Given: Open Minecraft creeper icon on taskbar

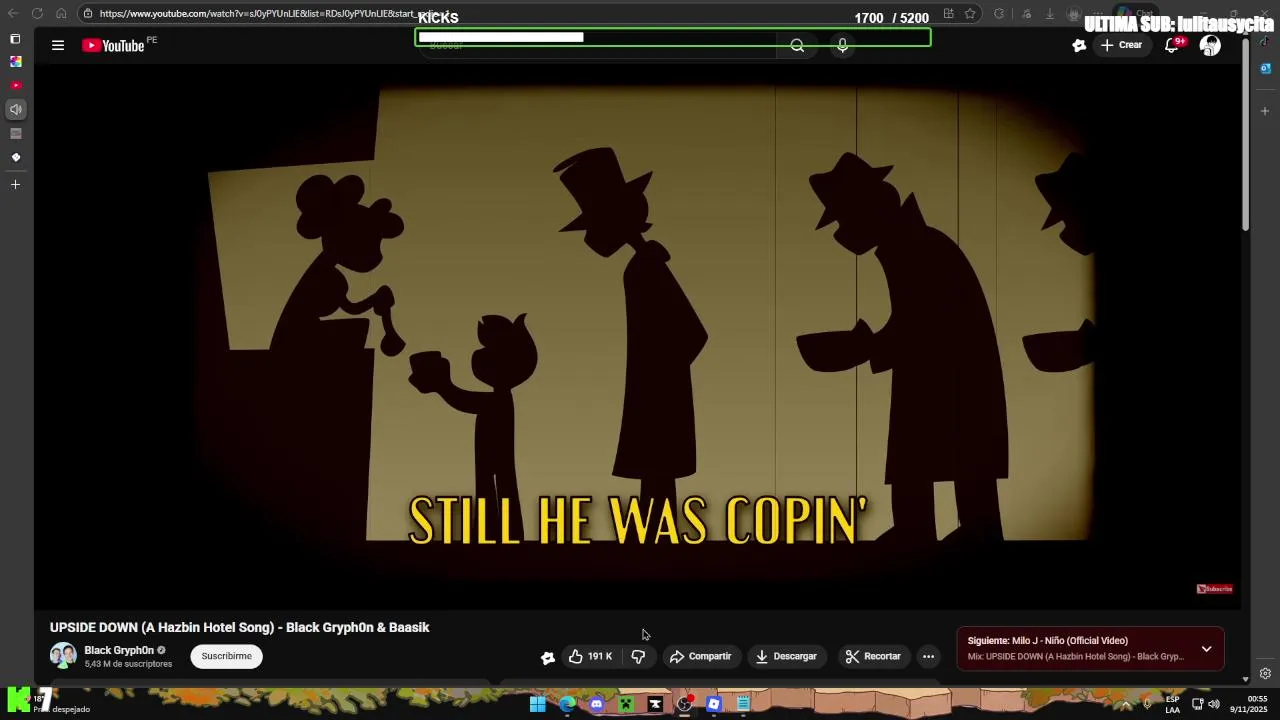Looking at the screenshot, I should pos(626,704).
